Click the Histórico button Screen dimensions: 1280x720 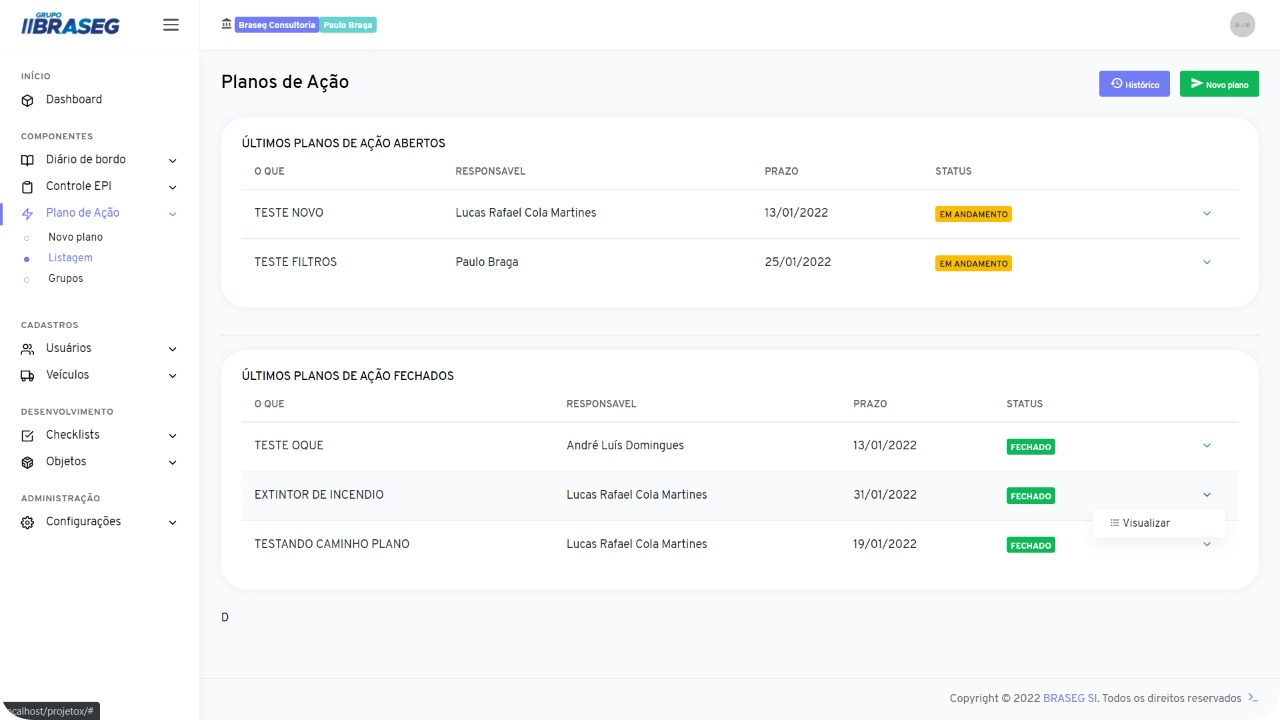coord(1134,84)
